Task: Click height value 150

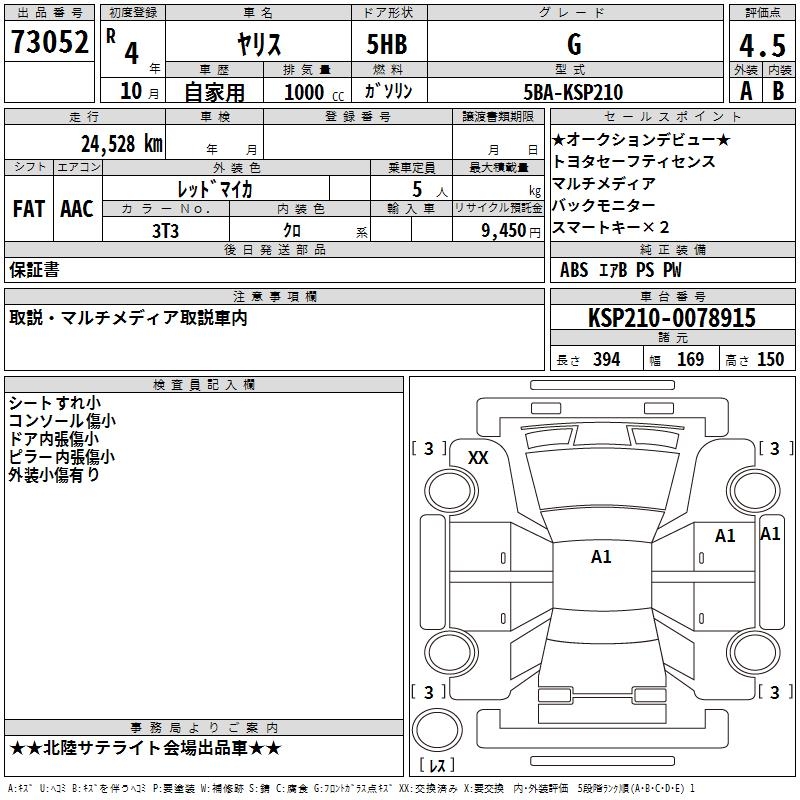Action: pyautogui.click(x=770, y=359)
